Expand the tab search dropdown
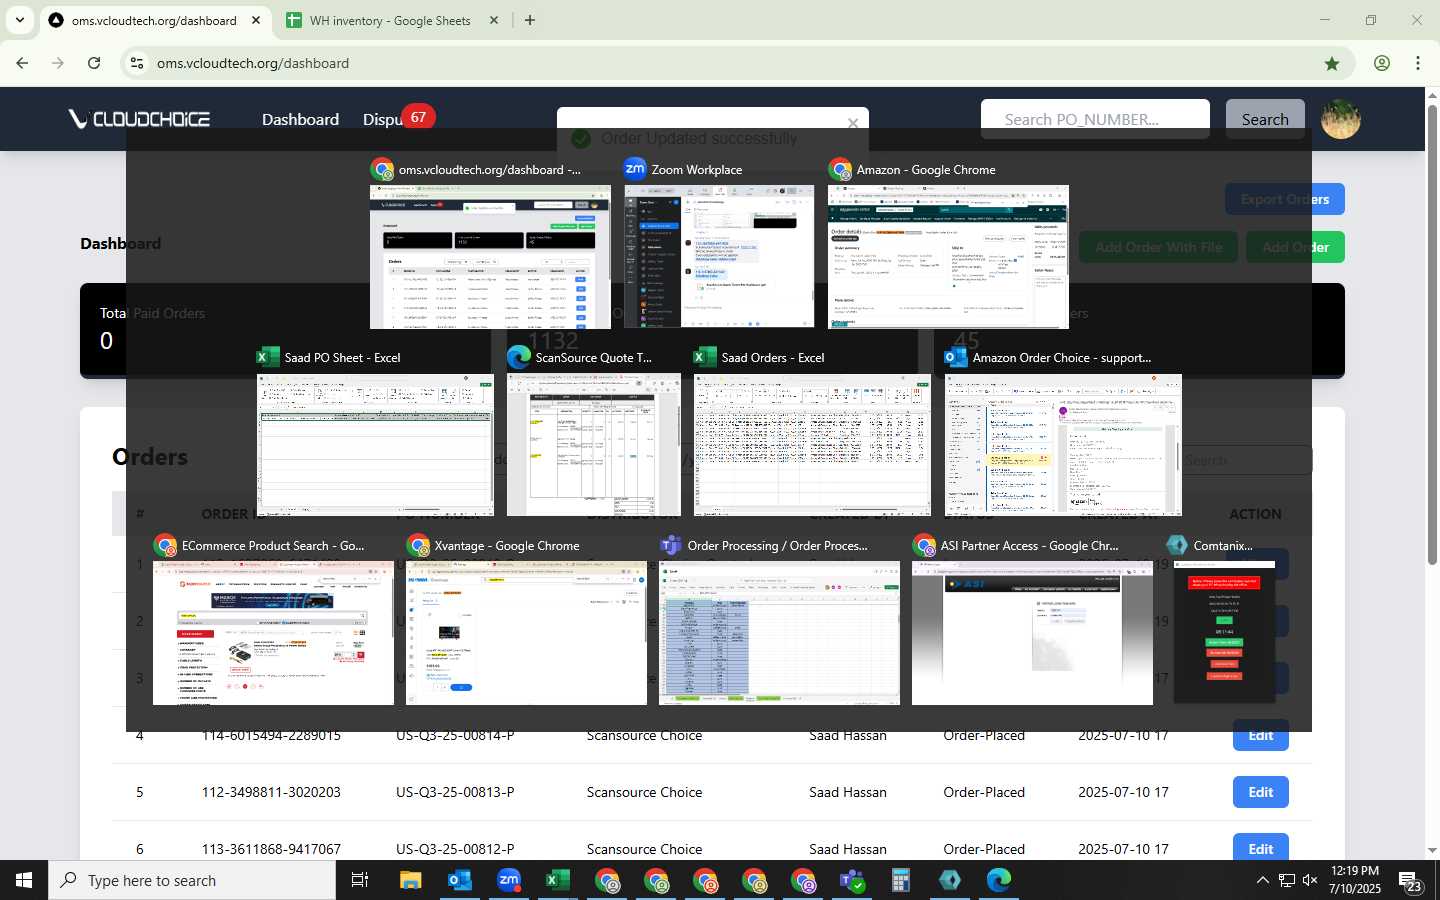The image size is (1440, 900). tap(20, 20)
